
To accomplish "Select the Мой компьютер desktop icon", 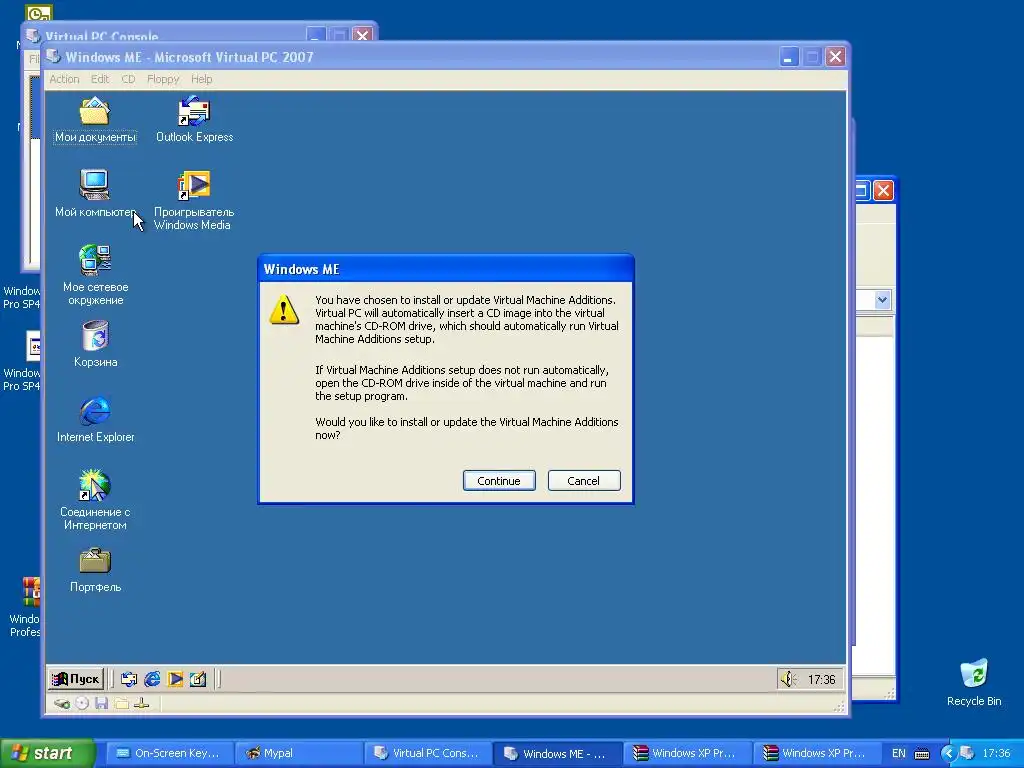I will click(95, 194).
